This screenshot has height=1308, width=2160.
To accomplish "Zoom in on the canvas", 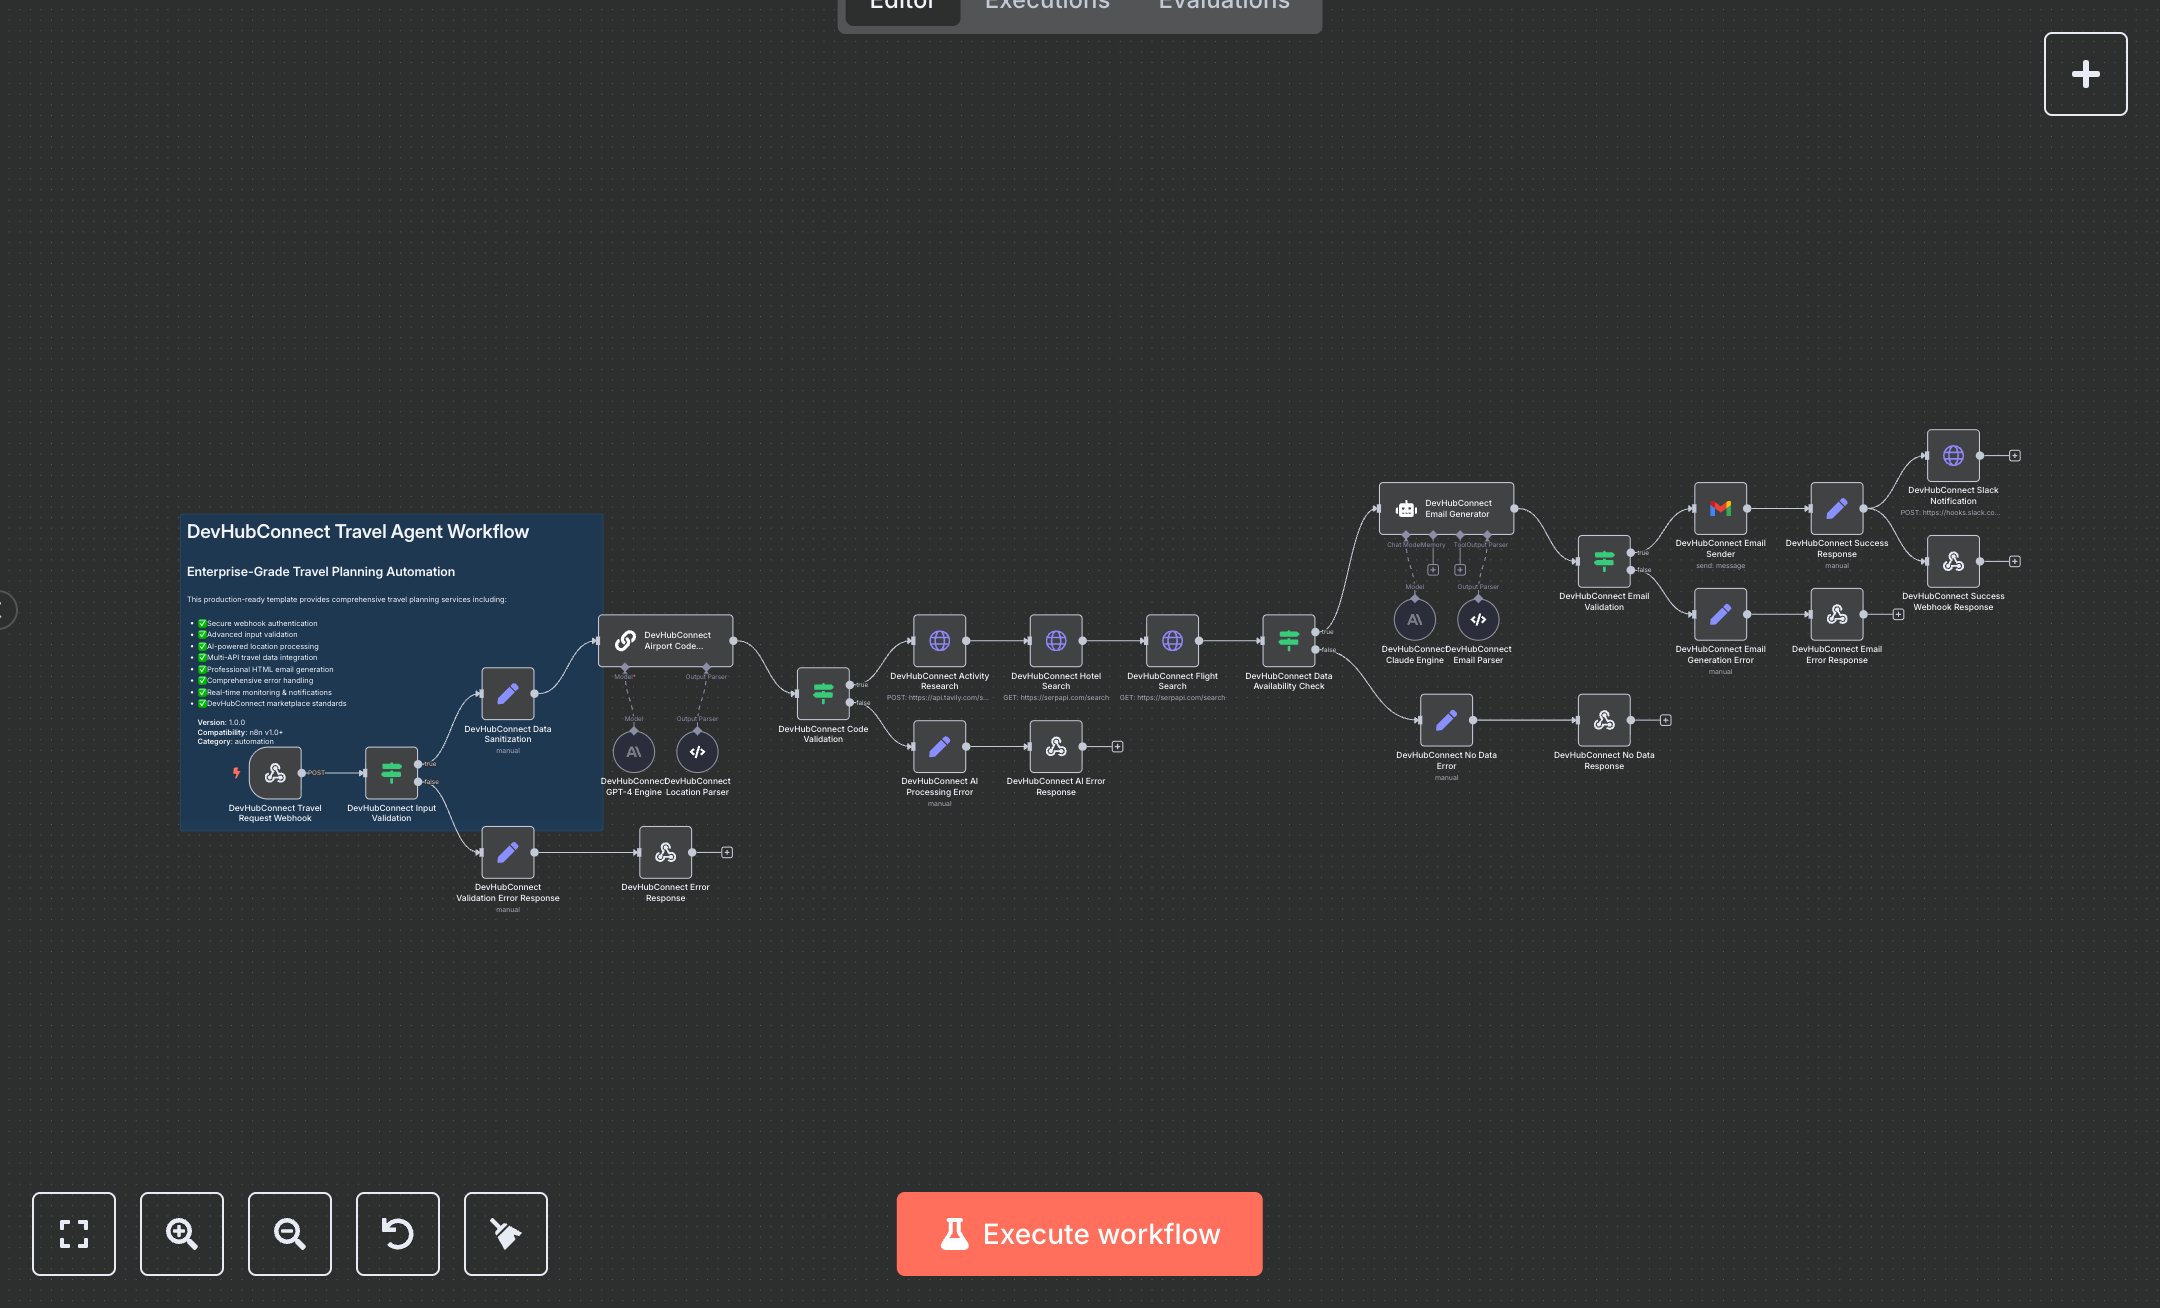I will click(182, 1233).
